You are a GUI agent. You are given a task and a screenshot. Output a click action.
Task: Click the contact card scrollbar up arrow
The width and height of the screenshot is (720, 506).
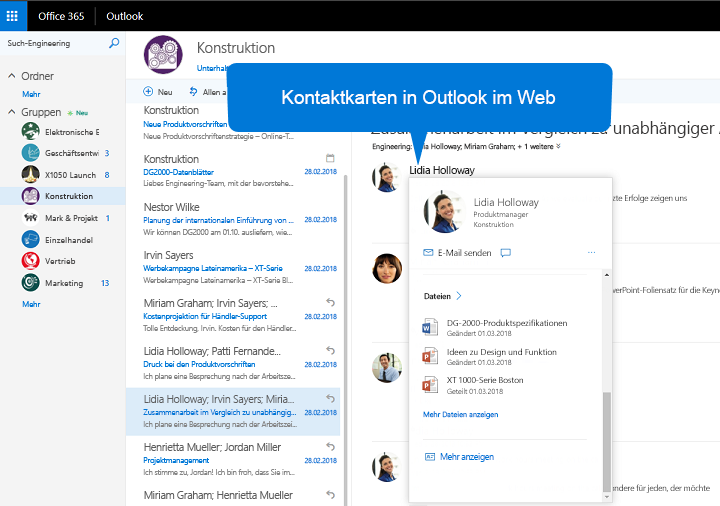click(x=607, y=275)
